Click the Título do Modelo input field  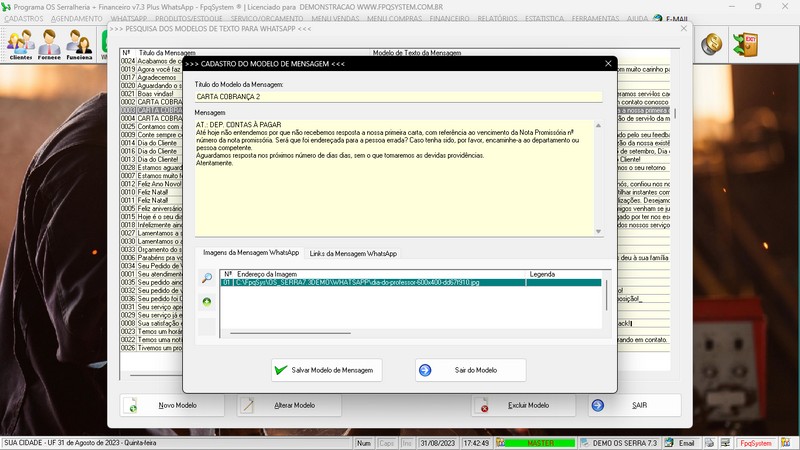pyautogui.click(x=398, y=96)
